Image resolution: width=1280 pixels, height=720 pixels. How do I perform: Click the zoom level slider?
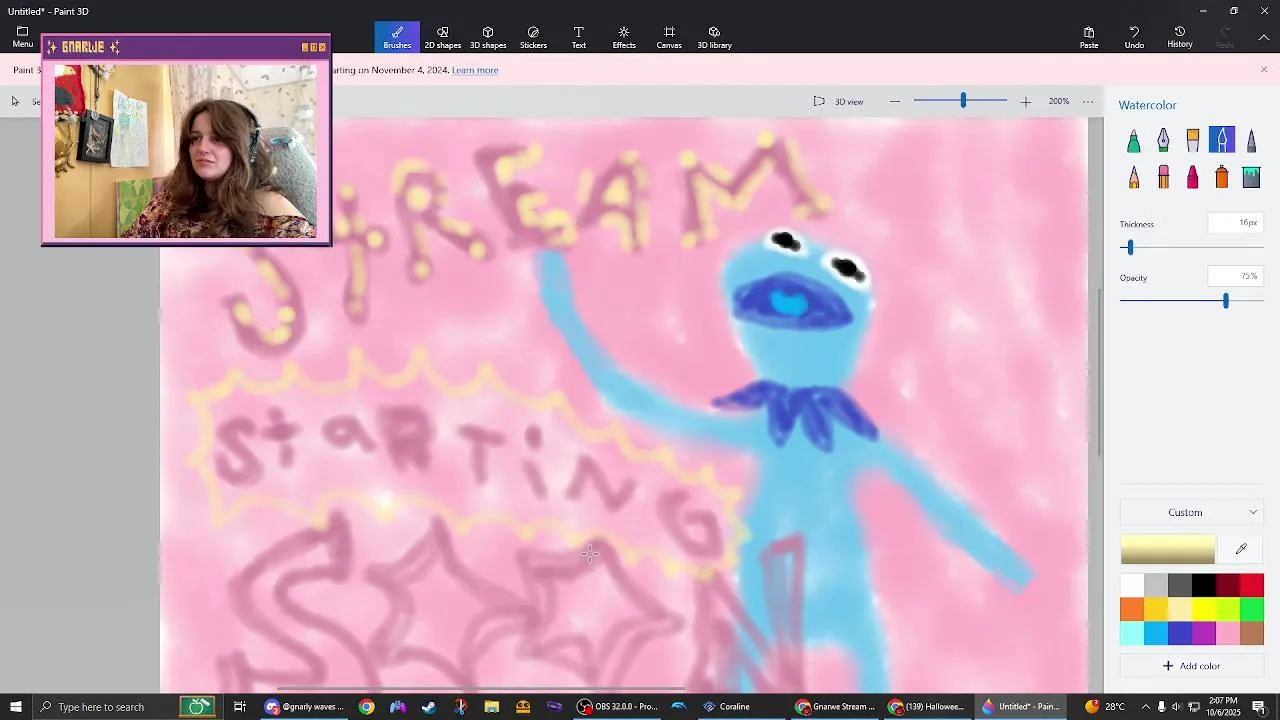click(x=960, y=101)
